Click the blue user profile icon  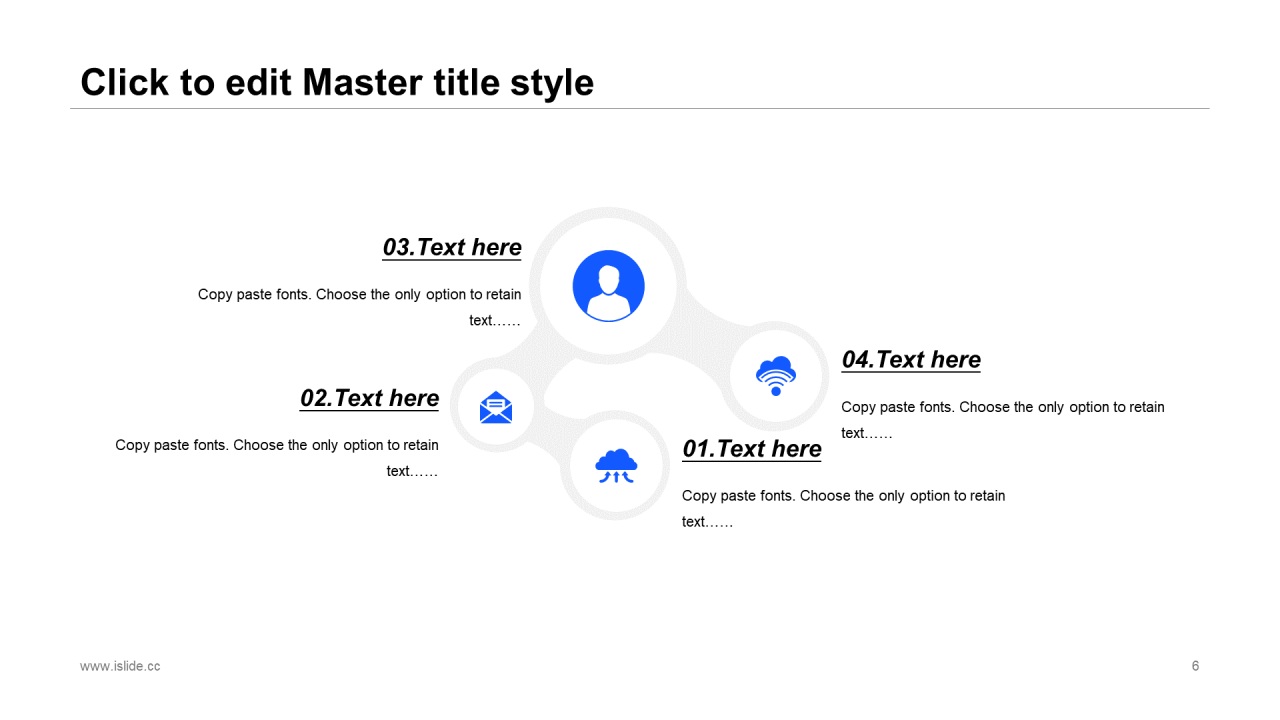click(x=608, y=286)
